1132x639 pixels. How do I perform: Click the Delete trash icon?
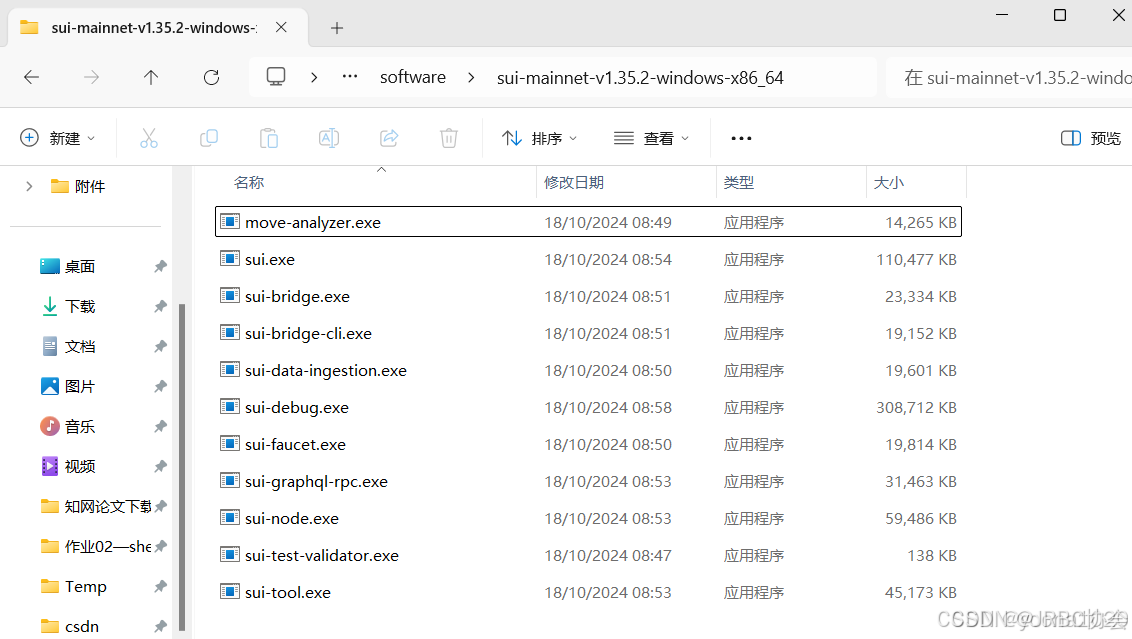[x=448, y=138]
